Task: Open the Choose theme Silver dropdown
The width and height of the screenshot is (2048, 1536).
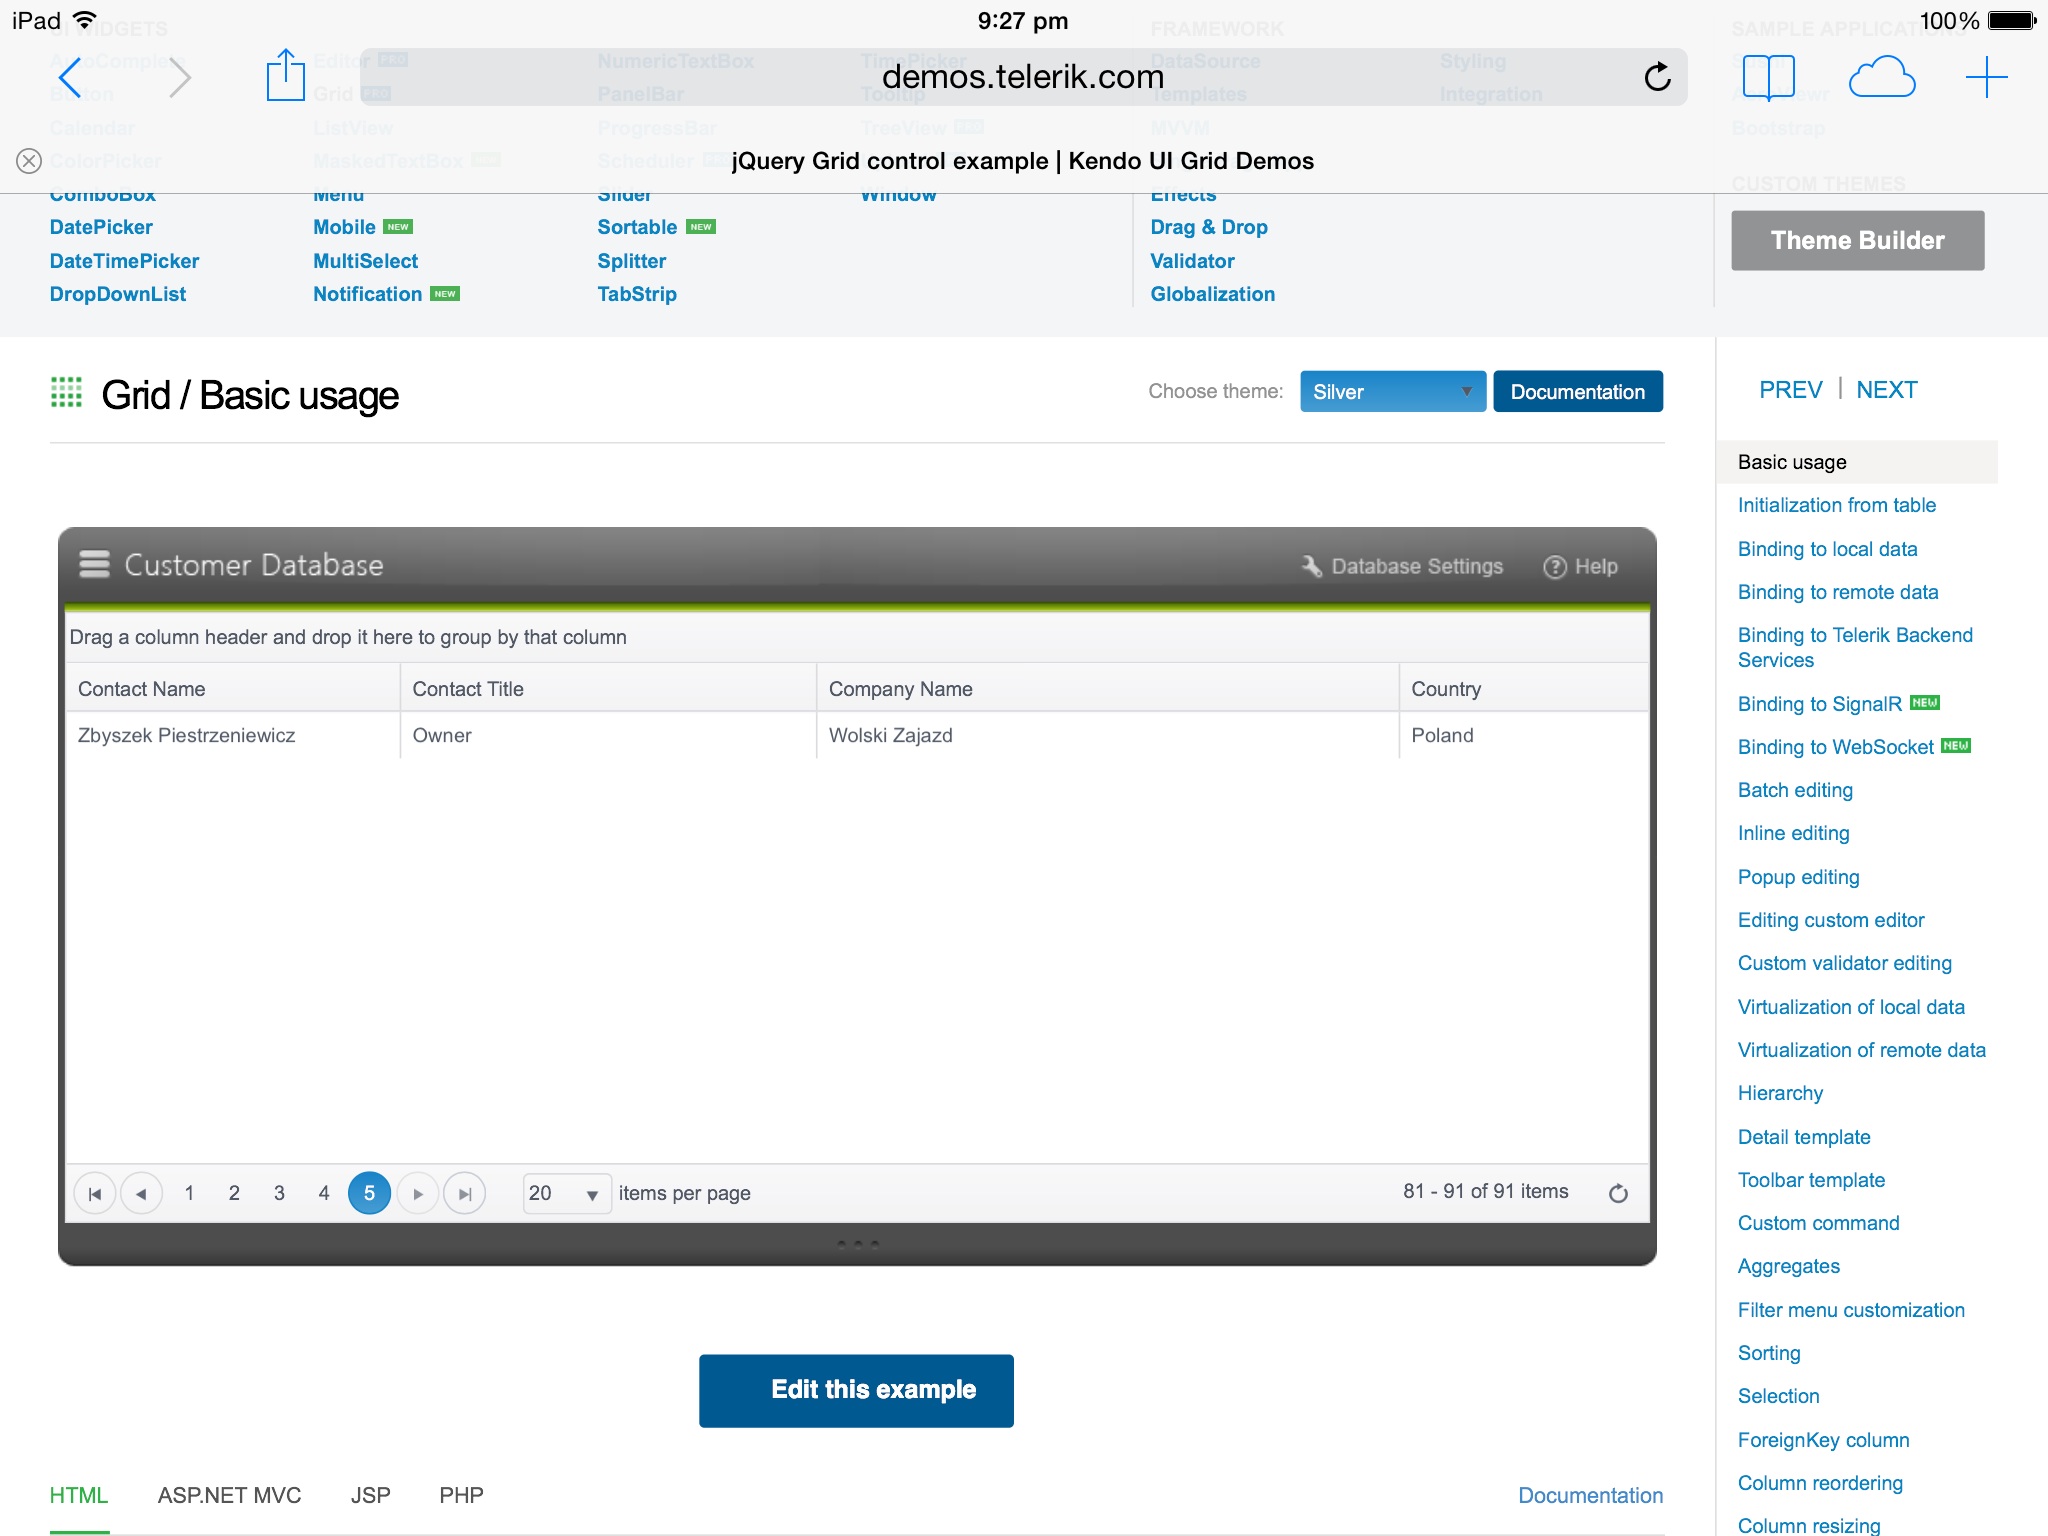Action: (x=1392, y=392)
